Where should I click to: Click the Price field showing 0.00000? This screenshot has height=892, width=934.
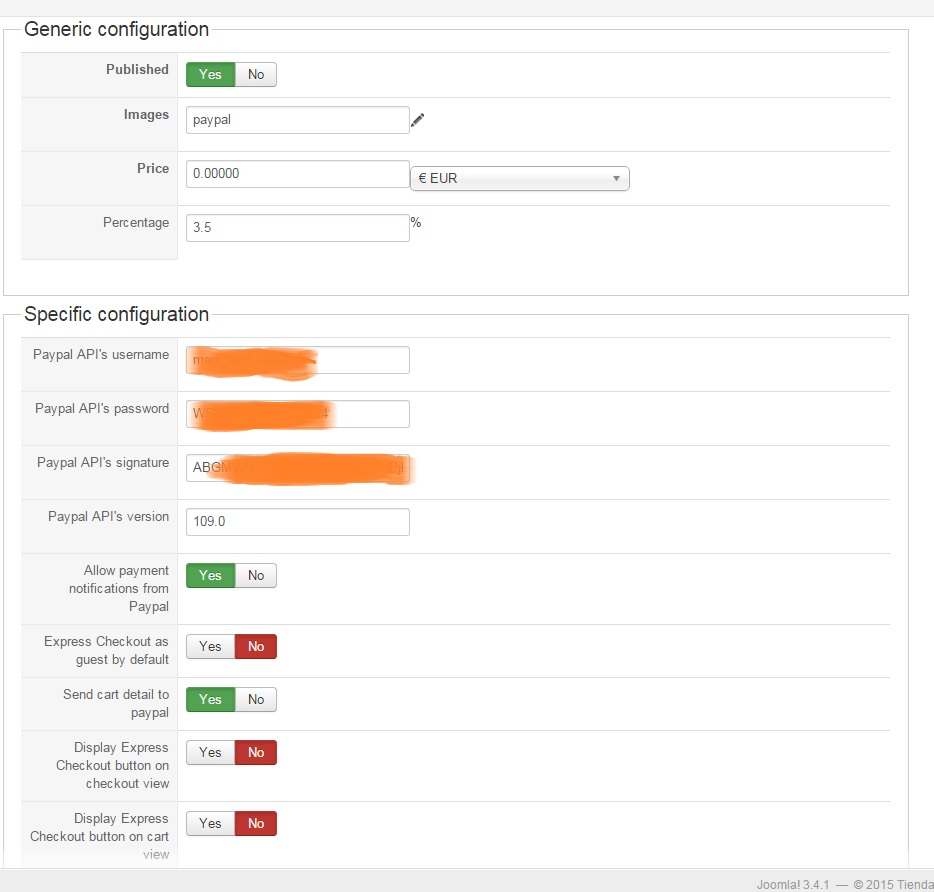click(x=298, y=174)
